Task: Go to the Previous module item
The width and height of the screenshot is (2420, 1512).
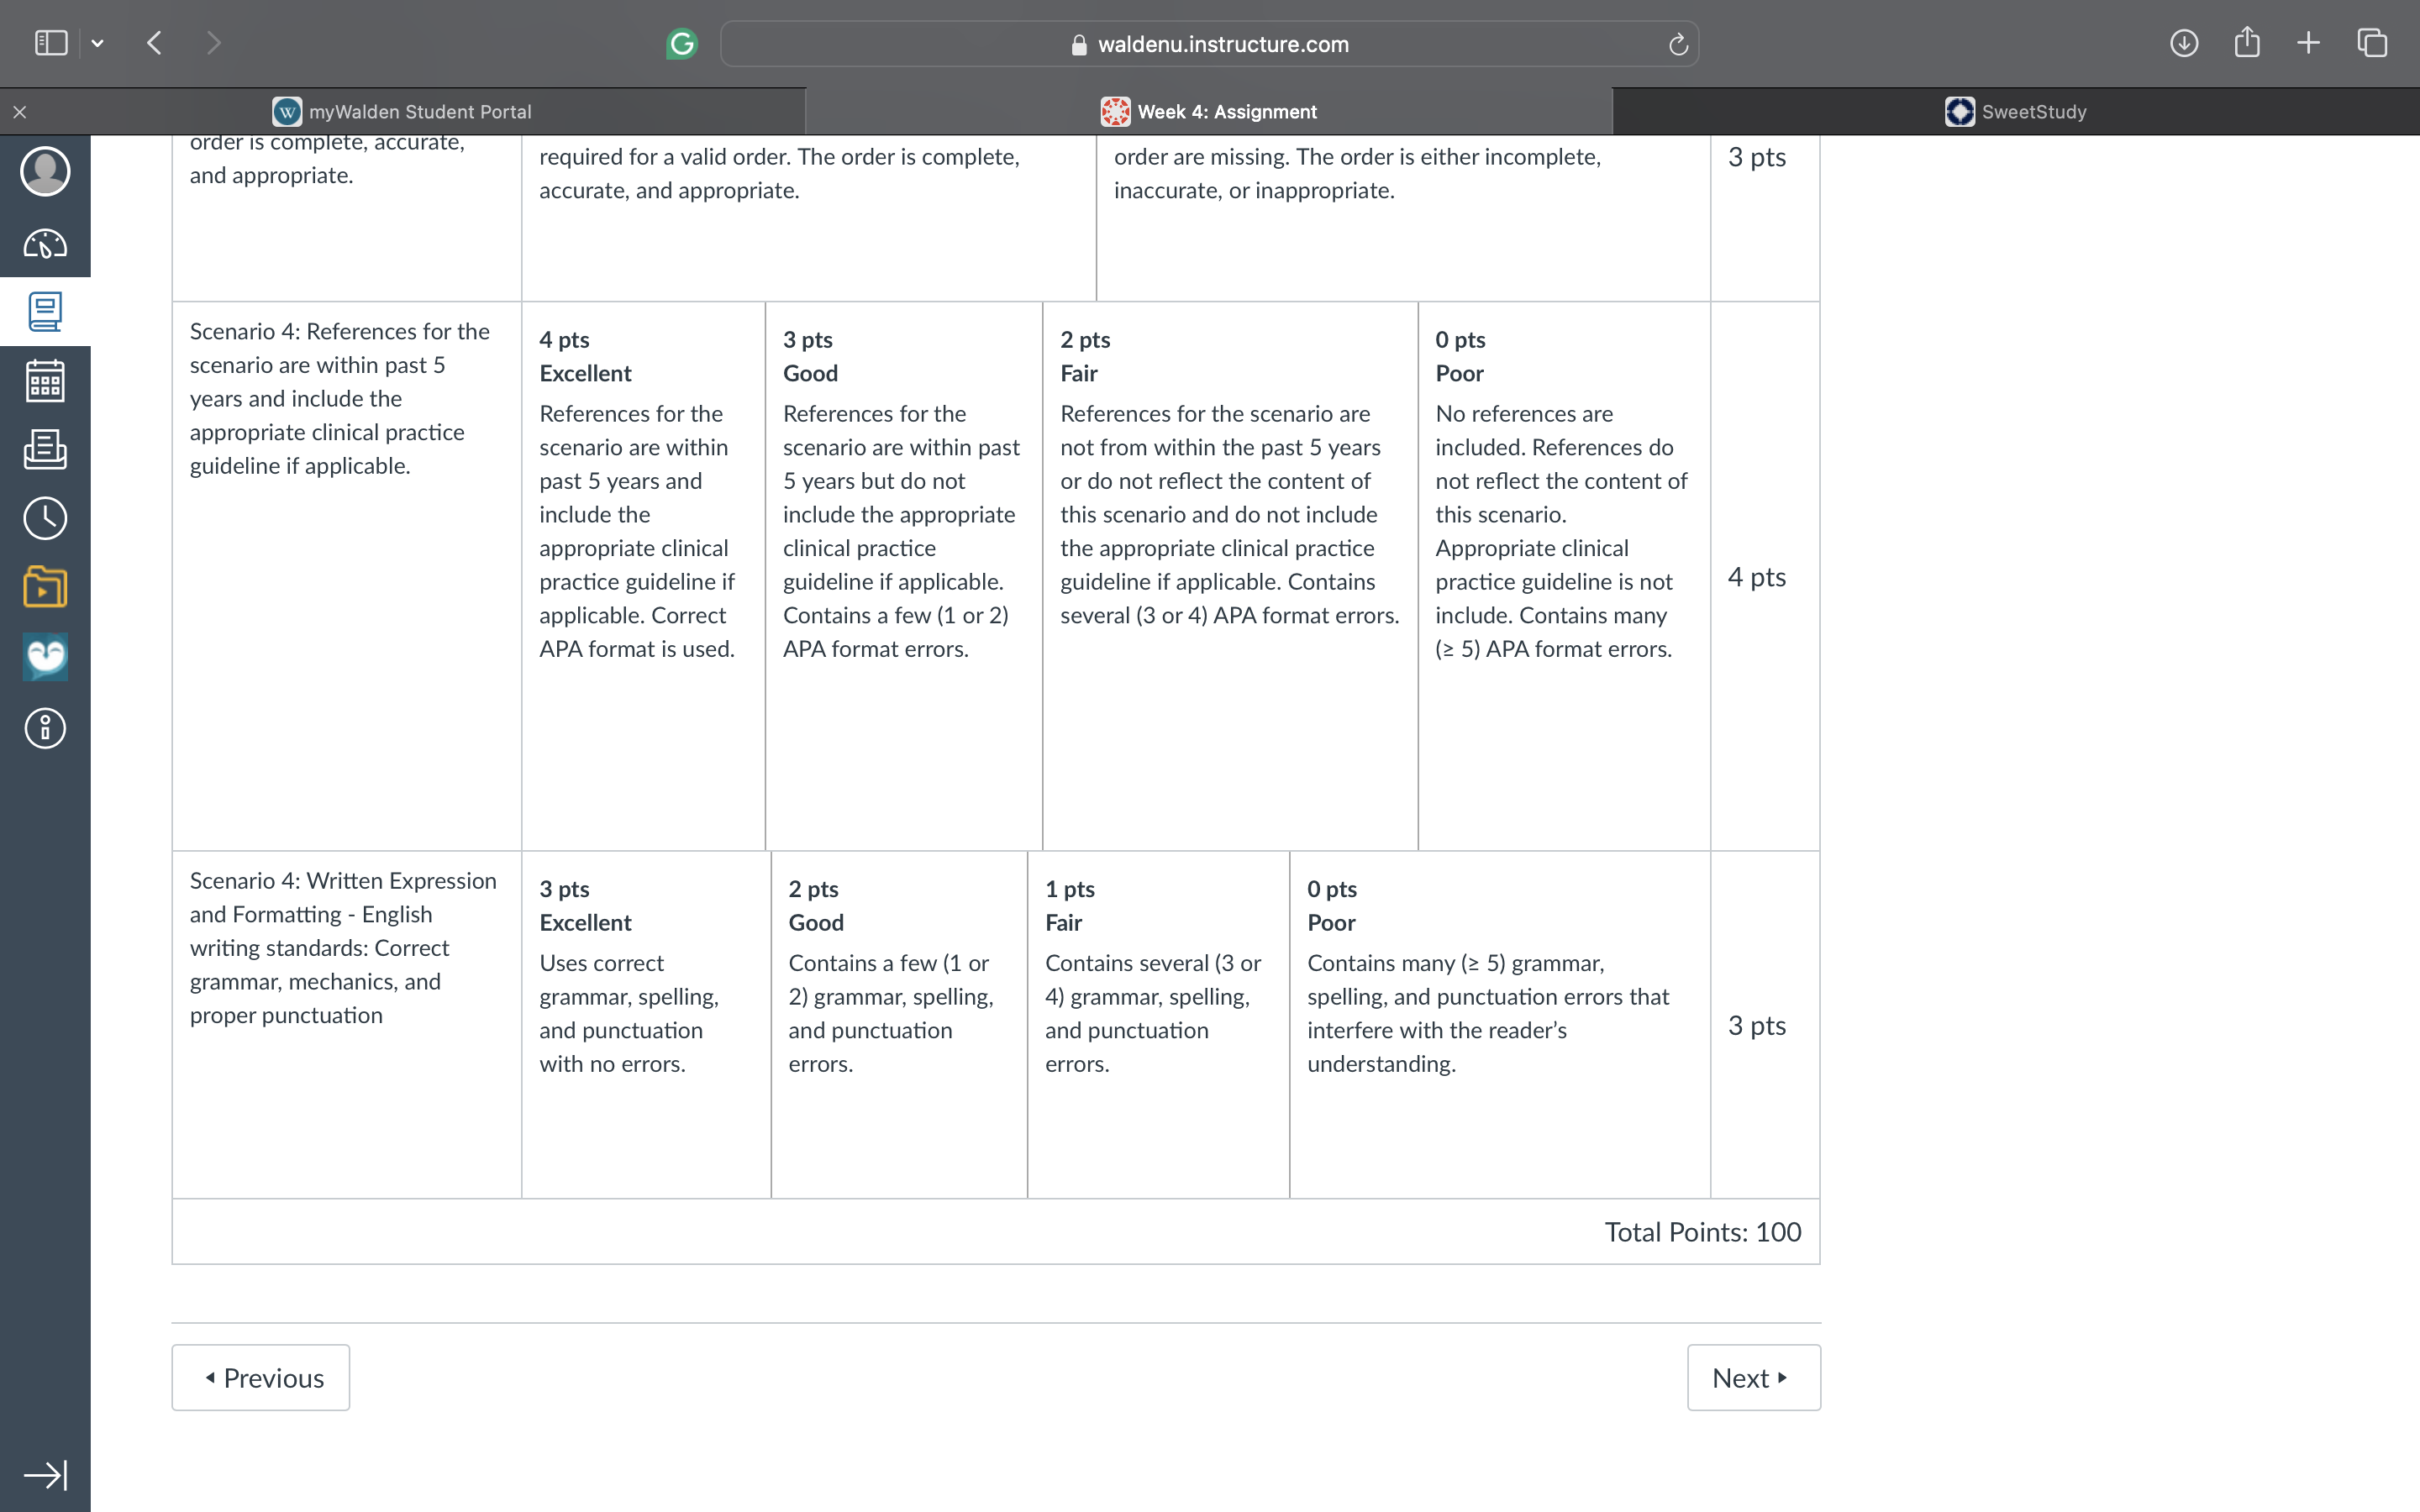Action: pyautogui.click(x=261, y=1377)
